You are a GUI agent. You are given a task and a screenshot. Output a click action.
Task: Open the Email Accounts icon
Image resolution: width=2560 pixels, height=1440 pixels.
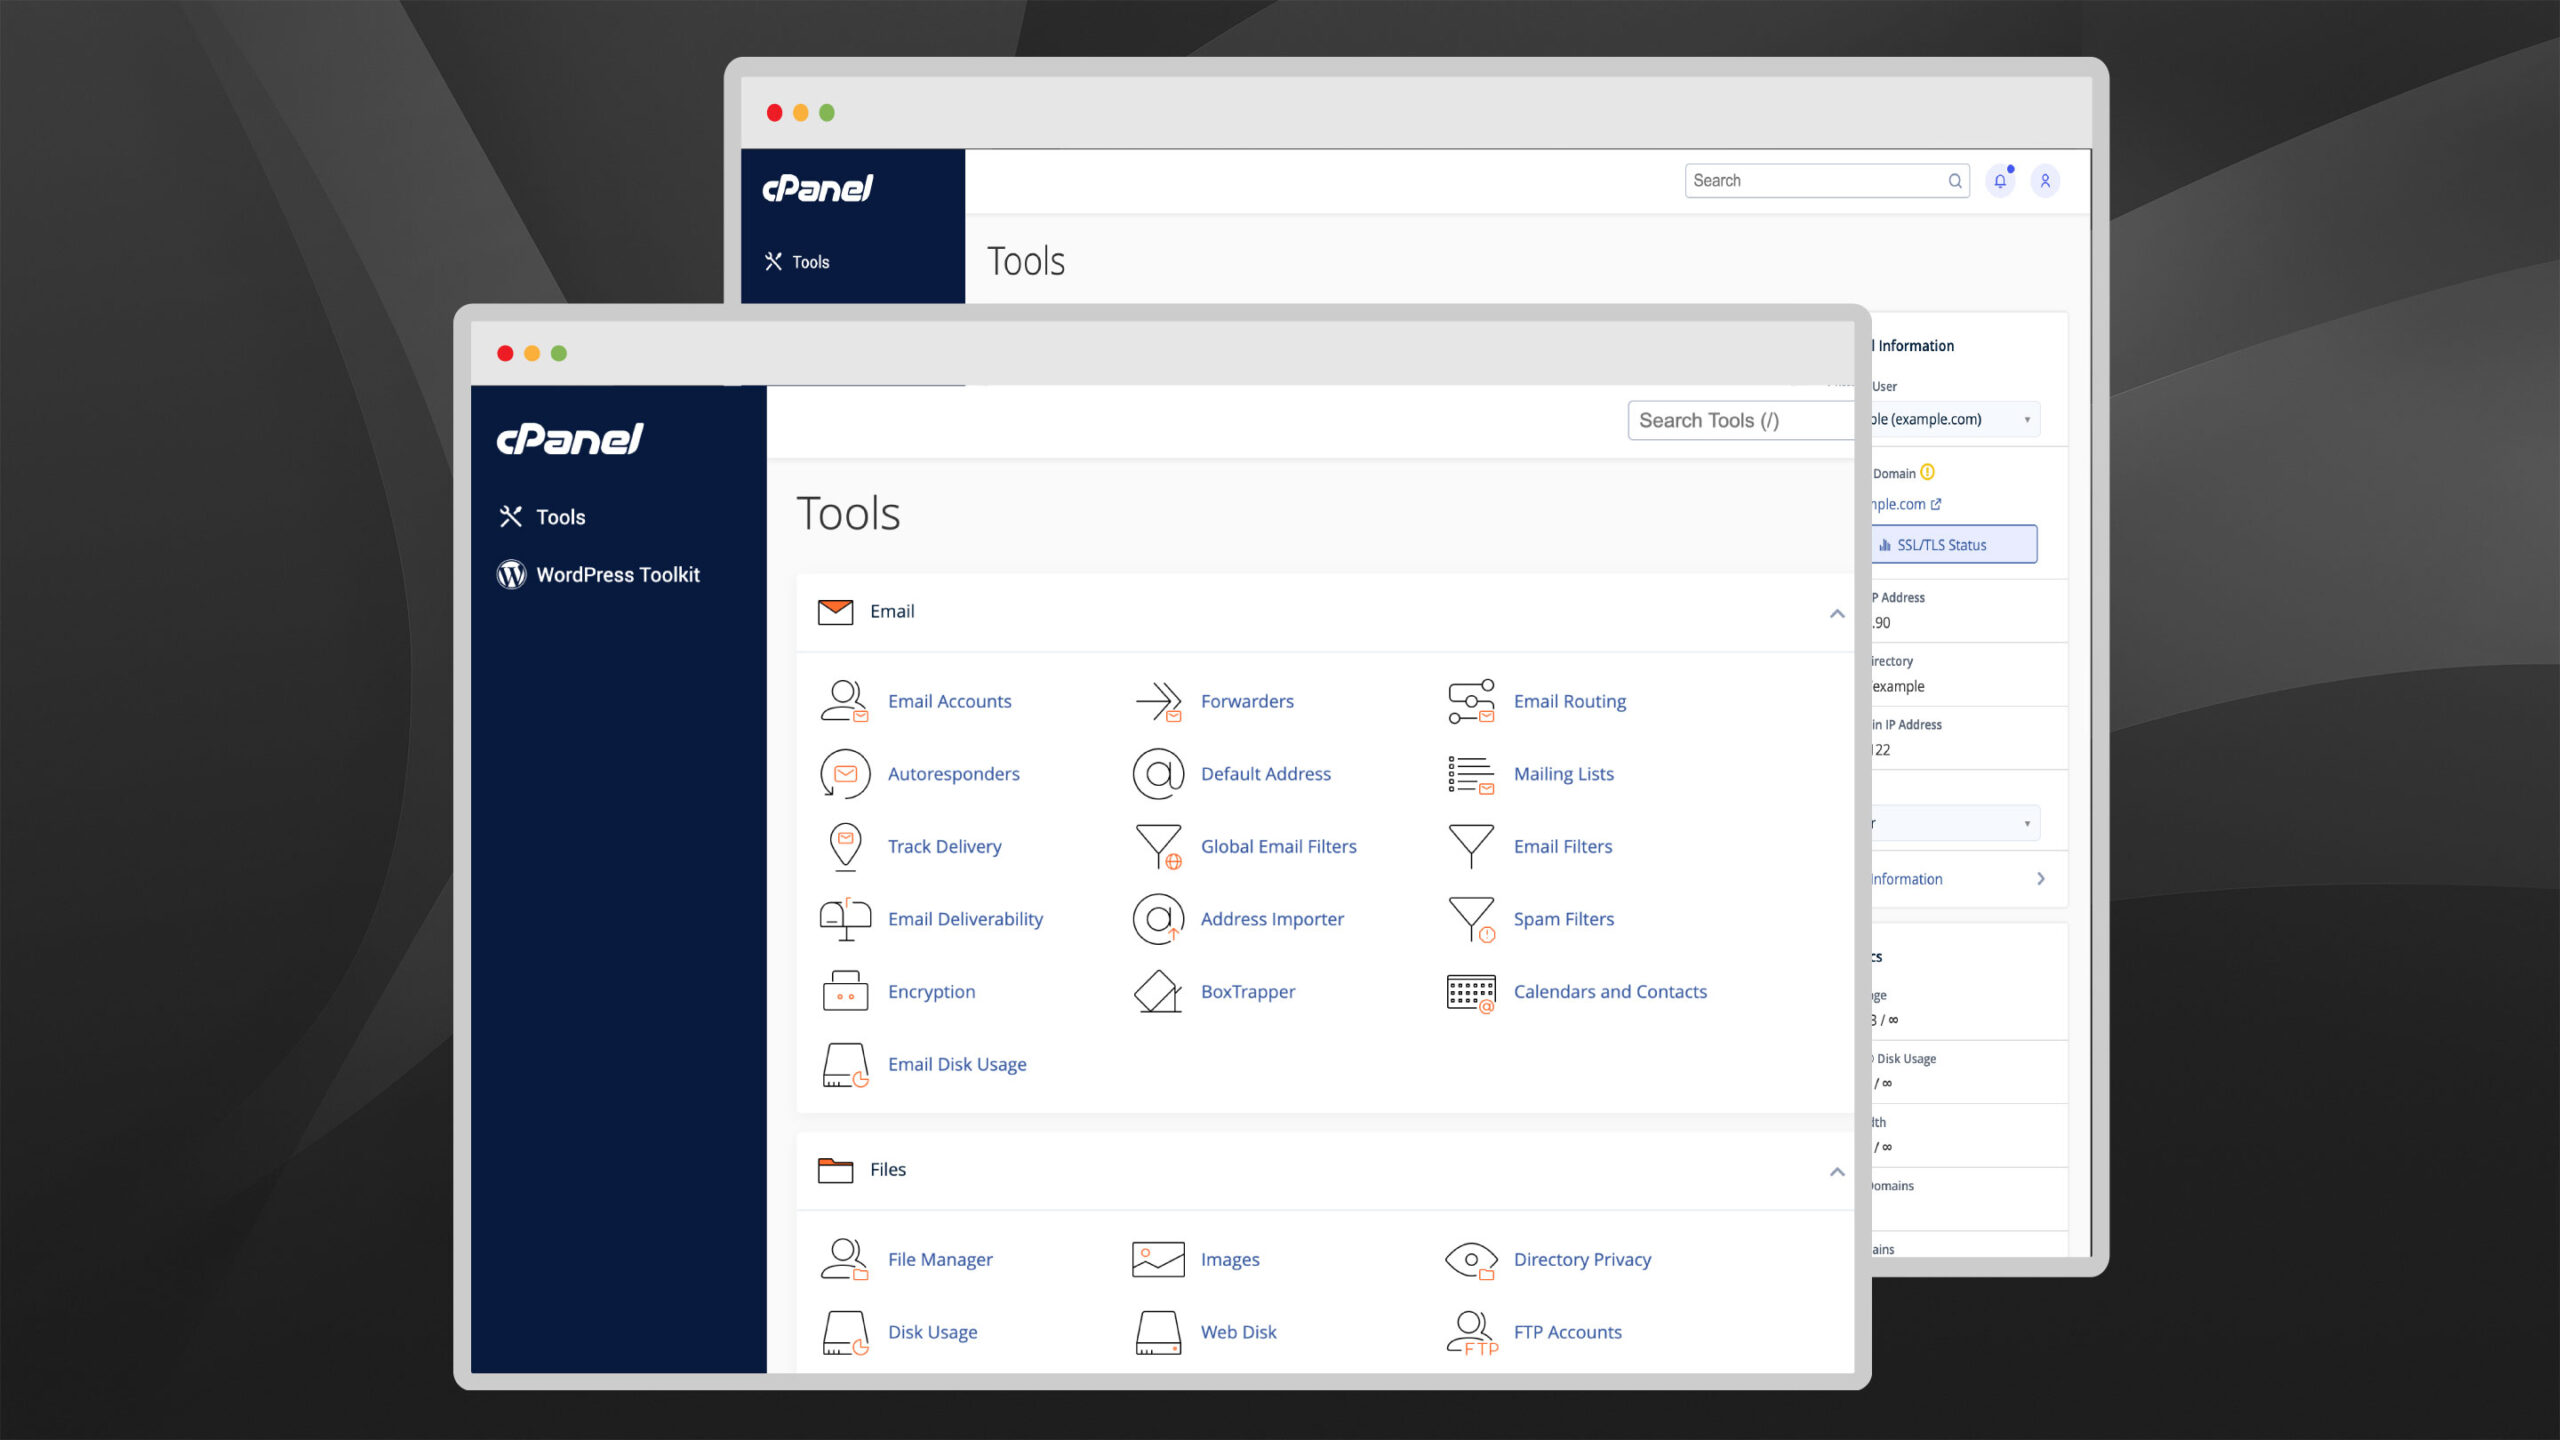pyautogui.click(x=844, y=701)
